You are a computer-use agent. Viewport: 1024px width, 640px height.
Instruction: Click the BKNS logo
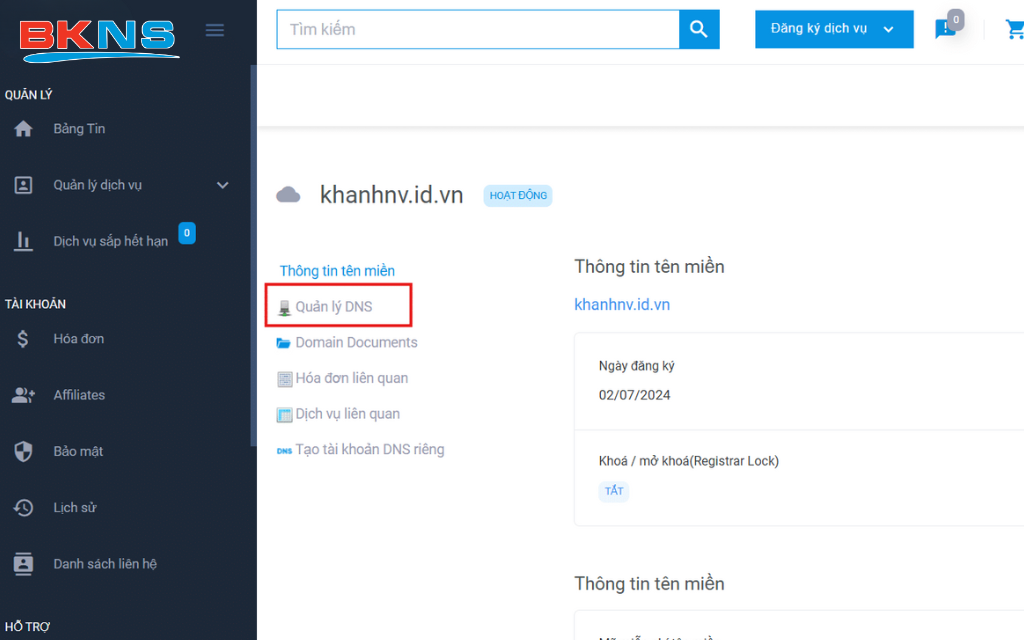(98, 34)
